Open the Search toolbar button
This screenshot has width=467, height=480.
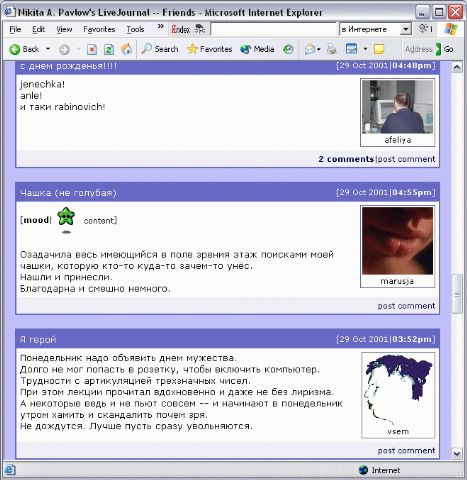(x=160, y=49)
